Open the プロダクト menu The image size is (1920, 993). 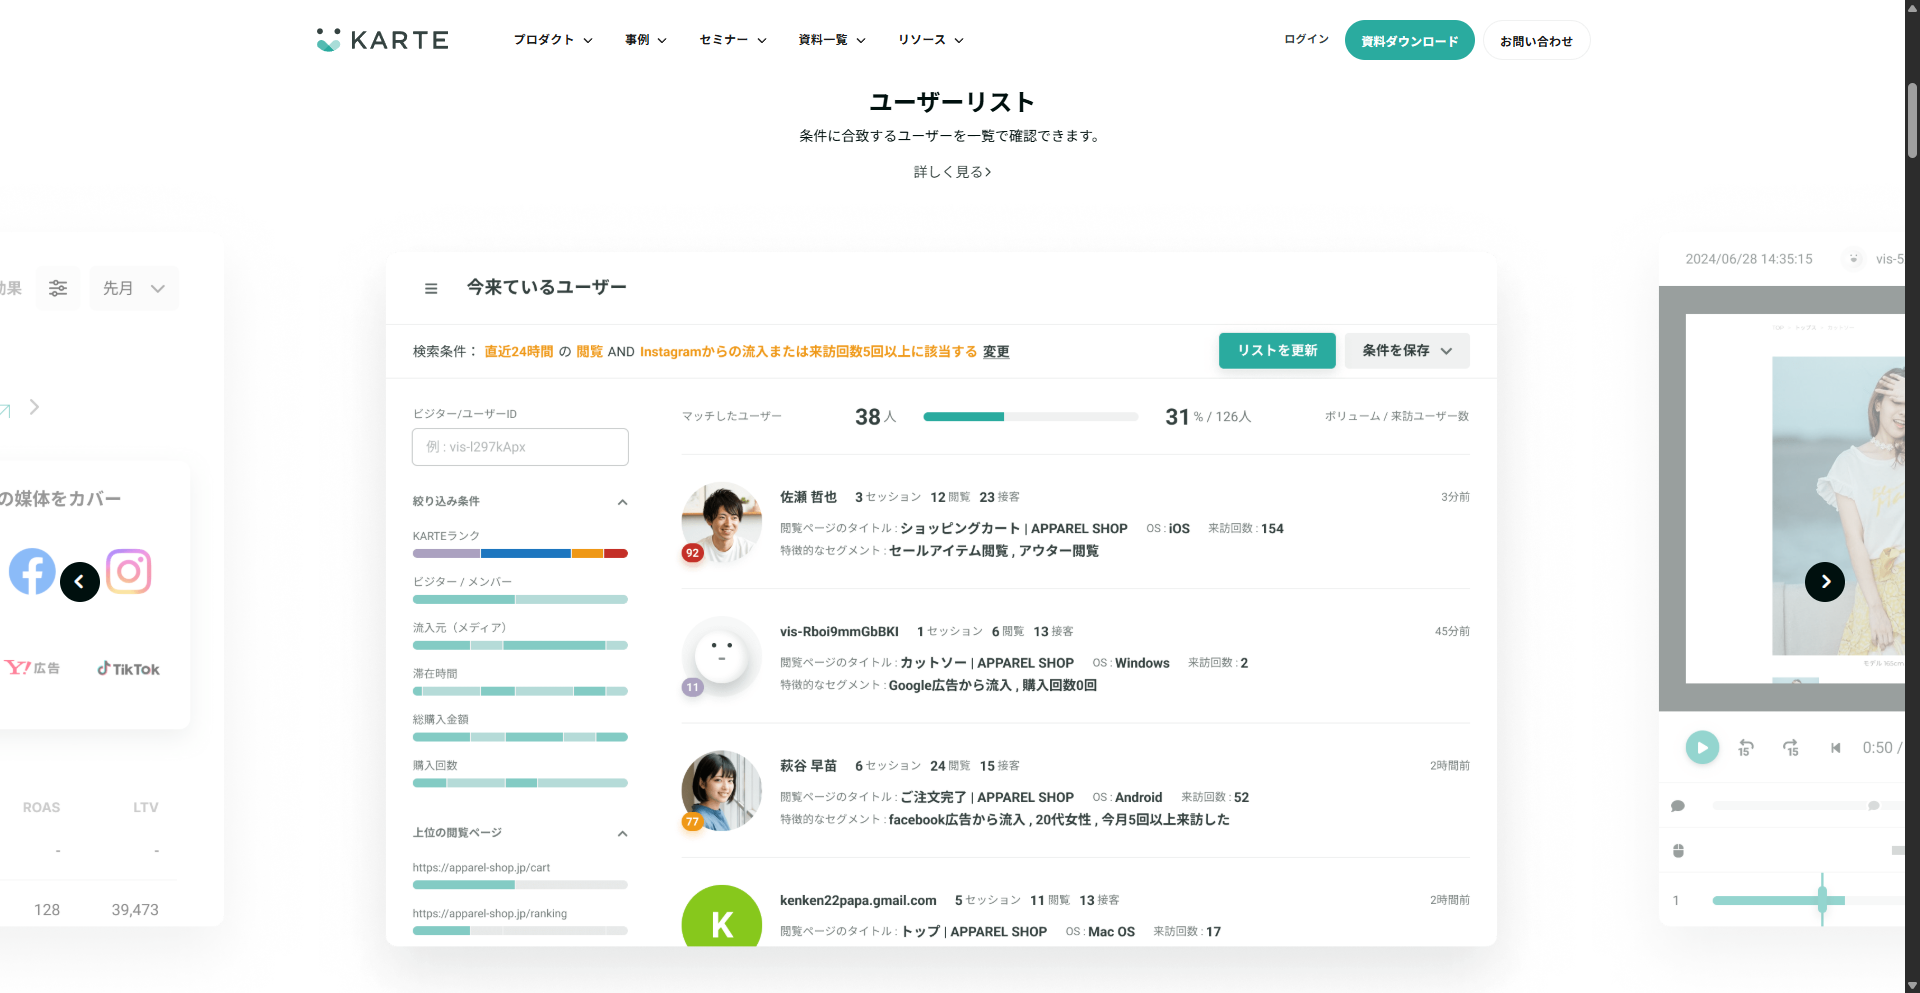(x=553, y=40)
